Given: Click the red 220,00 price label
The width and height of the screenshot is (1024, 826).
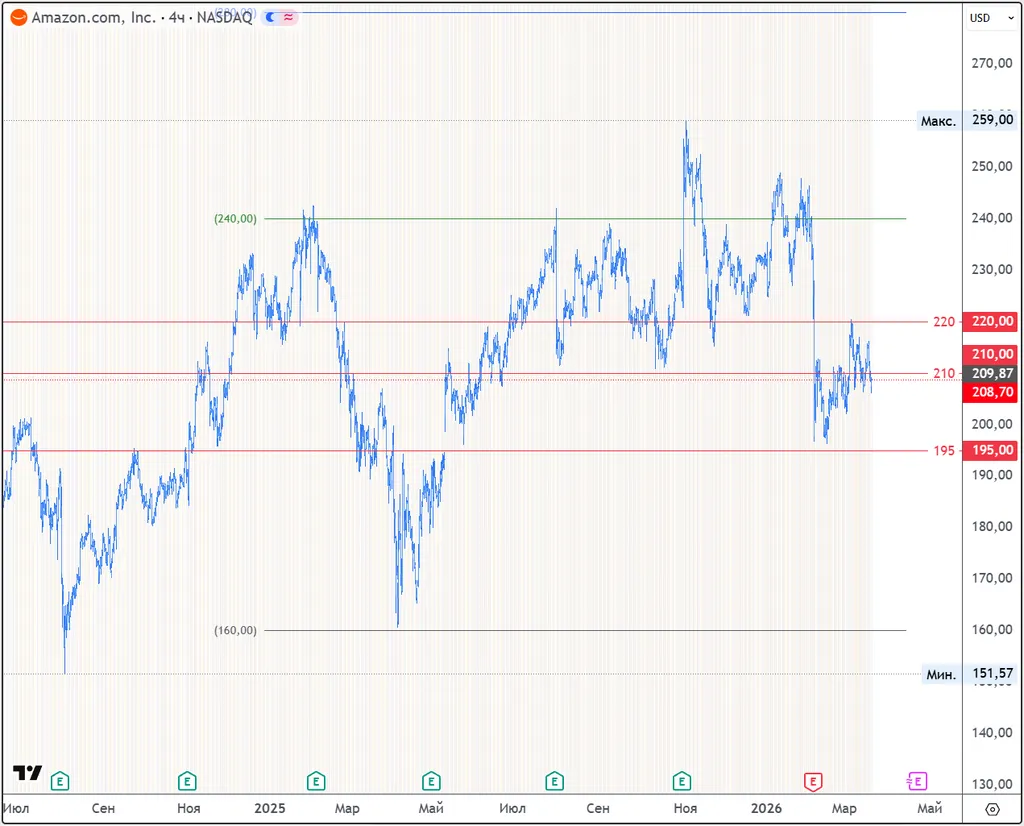Looking at the screenshot, I should tap(990, 321).
